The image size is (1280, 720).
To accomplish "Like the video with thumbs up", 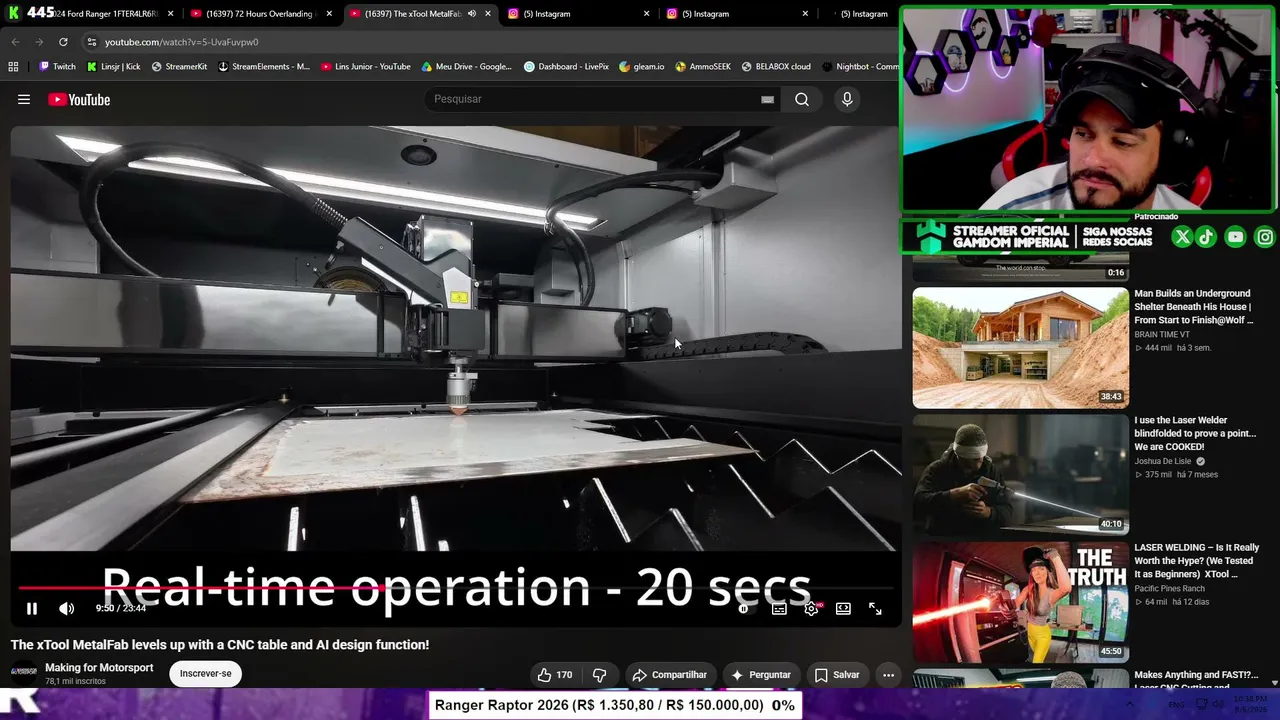I will pos(554,675).
